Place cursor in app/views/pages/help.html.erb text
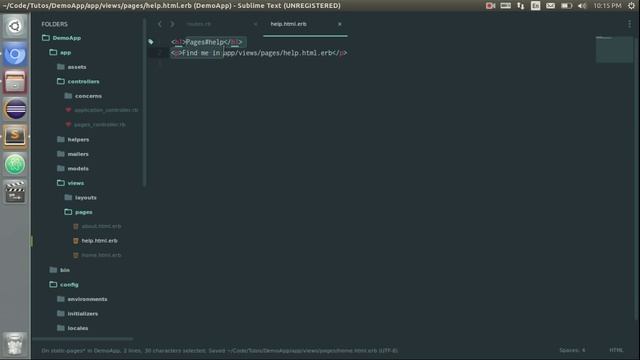The image size is (640, 360). [278, 53]
